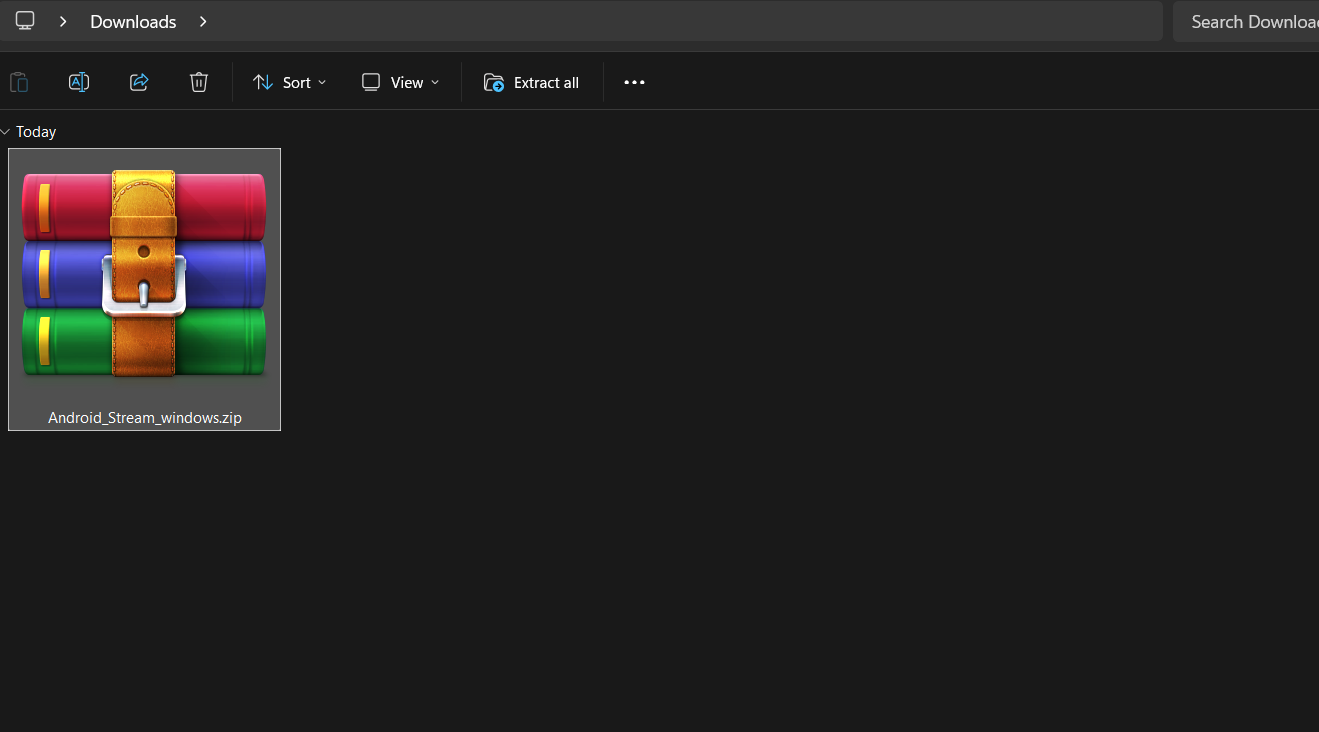Click the Delete trash icon

(x=198, y=82)
